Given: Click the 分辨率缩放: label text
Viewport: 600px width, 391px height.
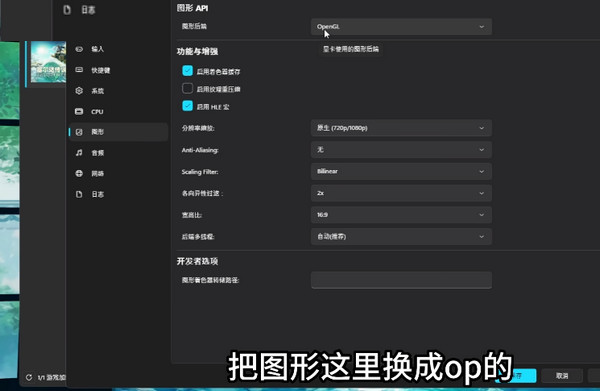Looking at the screenshot, I should click(198, 128).
